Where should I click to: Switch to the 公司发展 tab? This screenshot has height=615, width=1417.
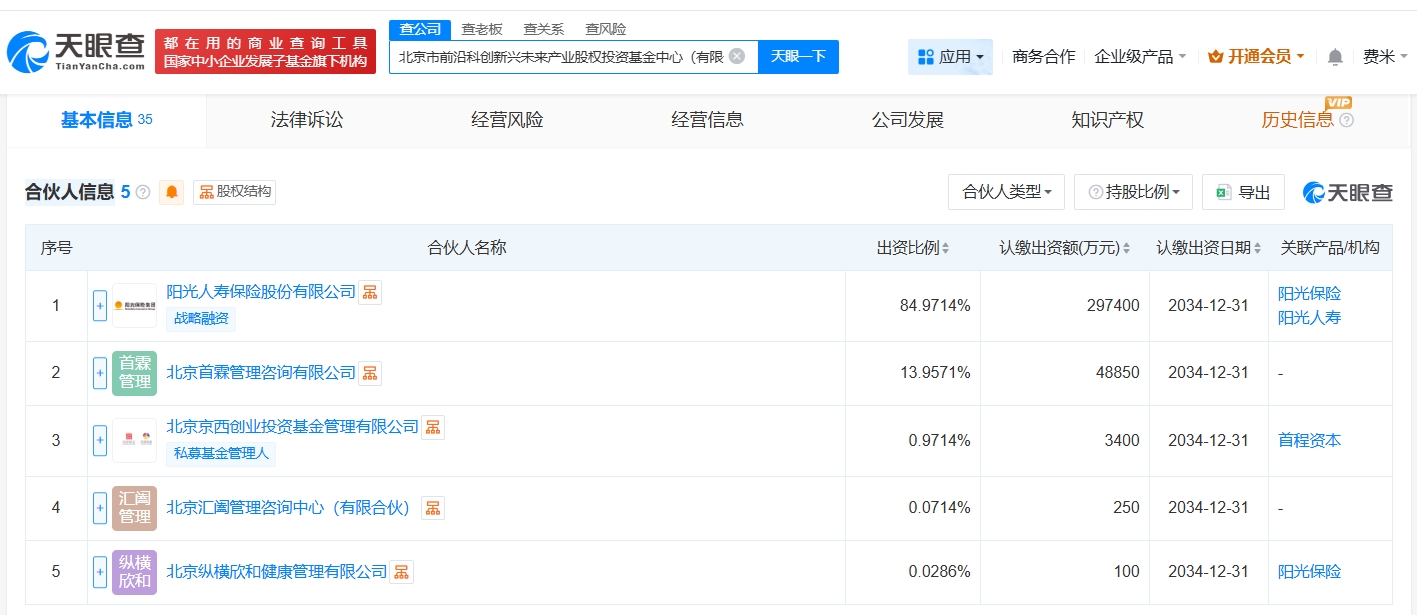[x=907, y=120]
